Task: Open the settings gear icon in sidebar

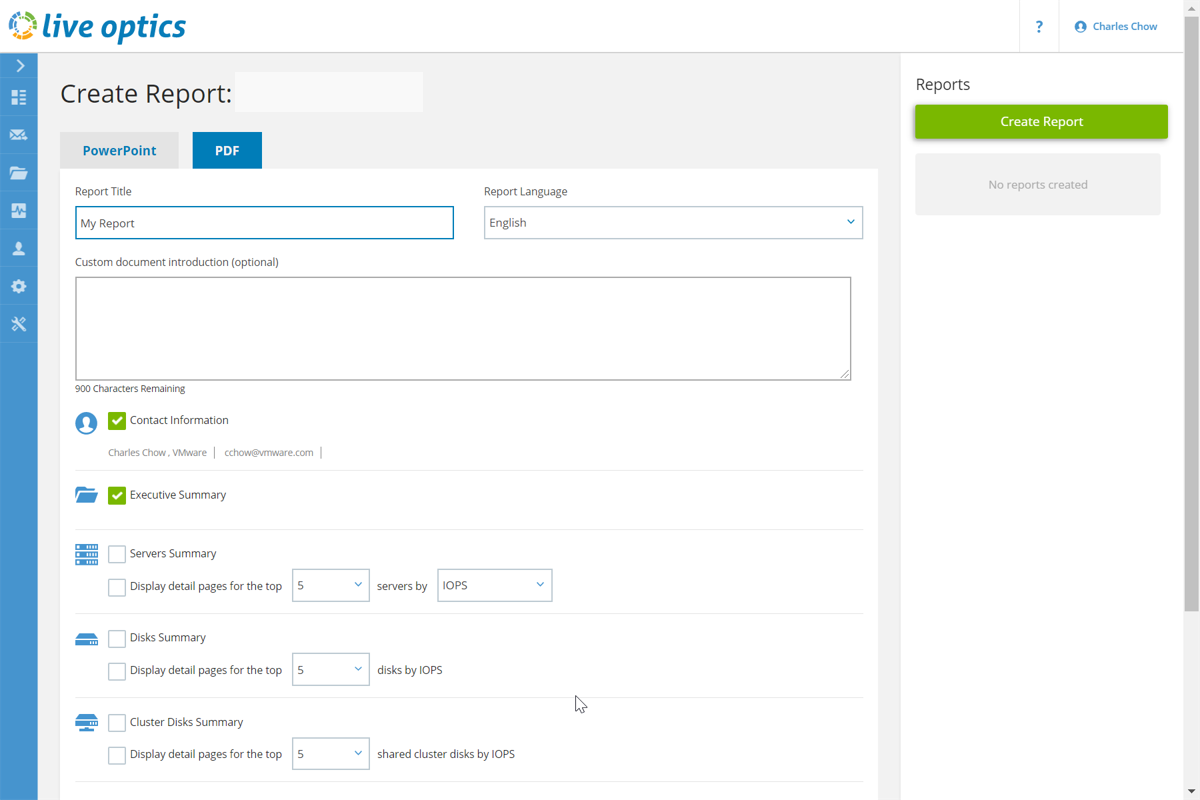Action: point(19,287)
